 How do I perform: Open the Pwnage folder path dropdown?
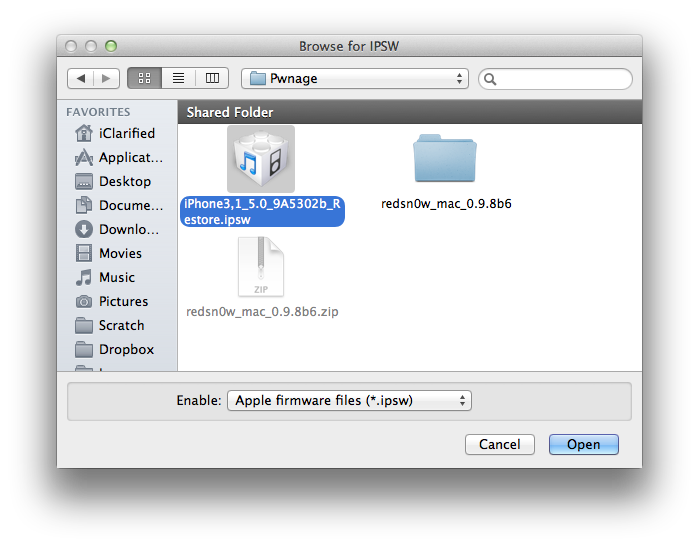click(355, 79)
